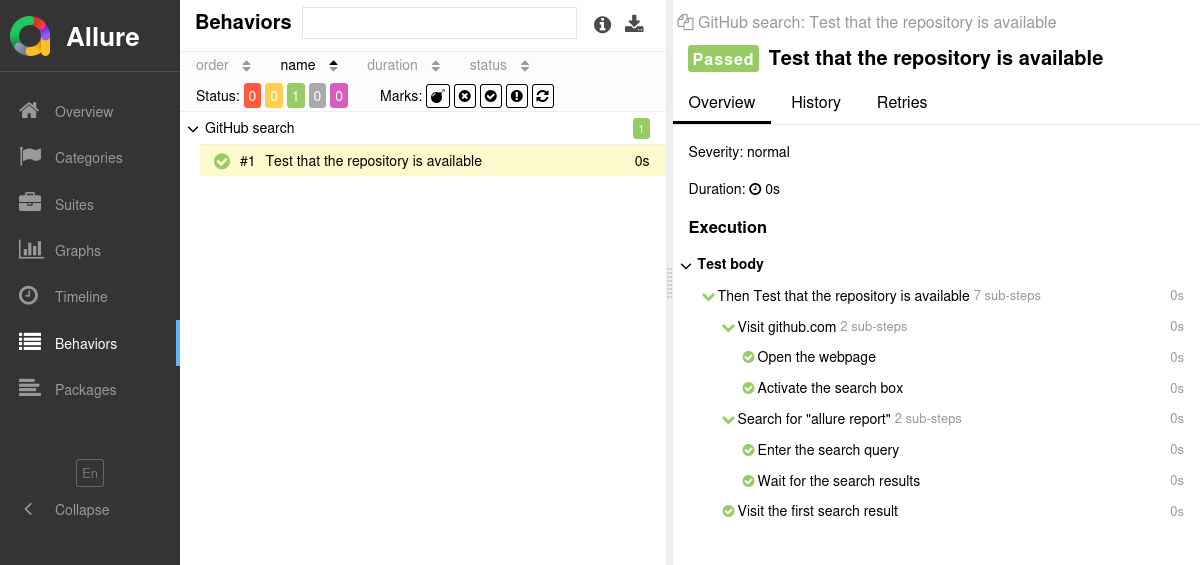Image resolution: width=1200 pixels, height=565 pixels.
Task: Toggle the retries refresh mark filter
Action: click(x=543, y=96)
